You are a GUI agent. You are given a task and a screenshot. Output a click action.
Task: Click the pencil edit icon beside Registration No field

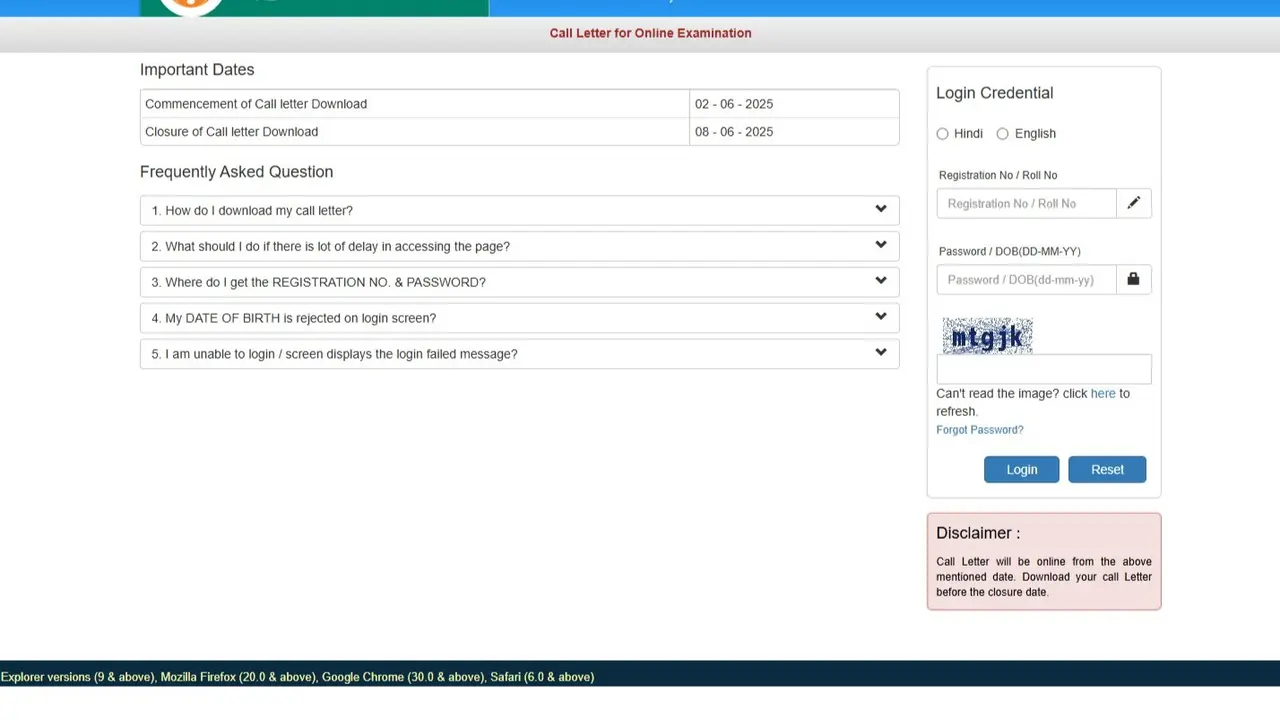coord(1133,203)
